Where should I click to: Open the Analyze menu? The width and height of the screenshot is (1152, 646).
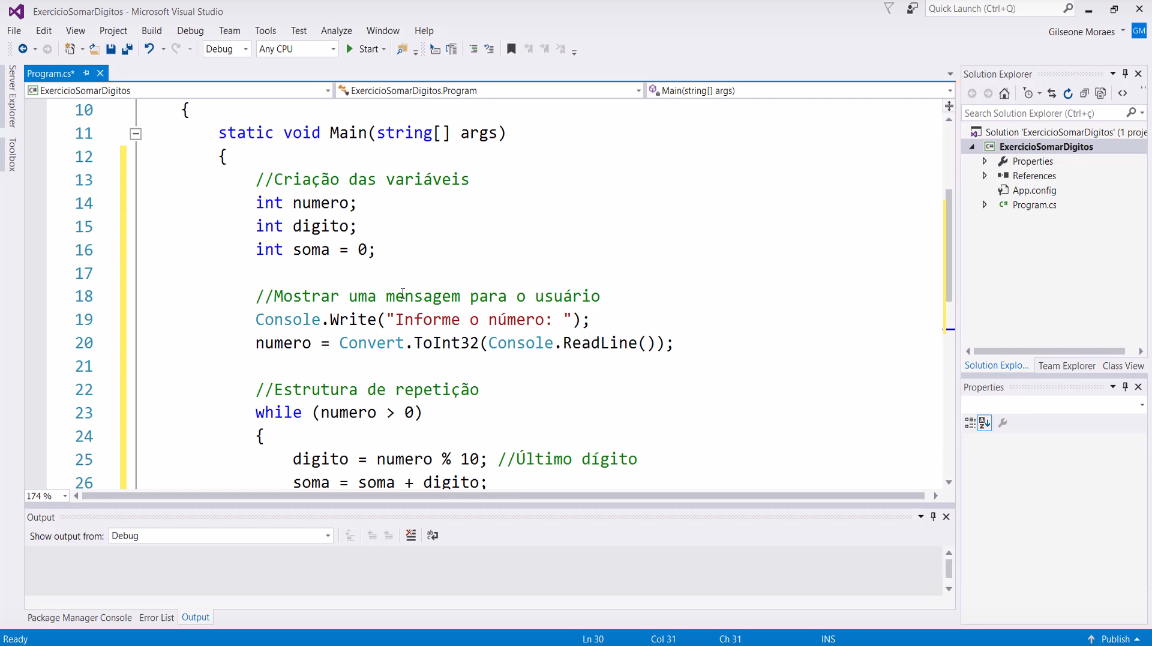pyautogui.click(x=336, y=31)
